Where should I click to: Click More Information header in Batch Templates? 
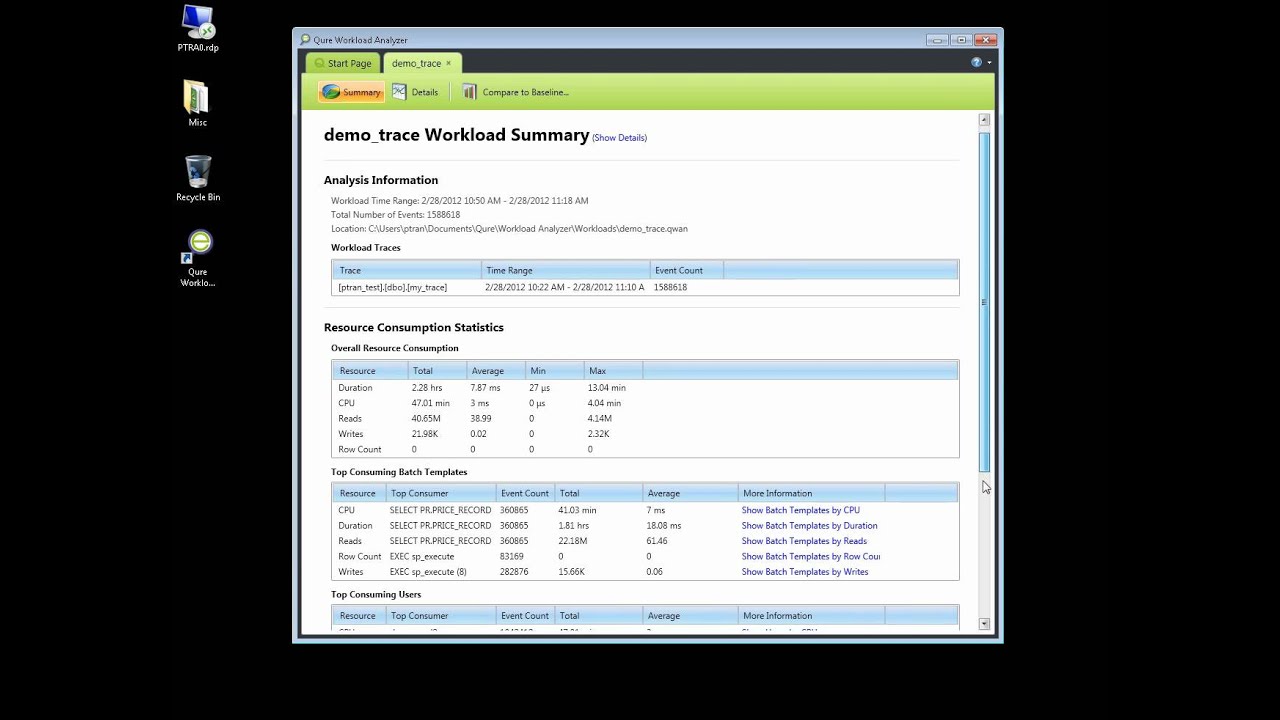click(811, 493)
